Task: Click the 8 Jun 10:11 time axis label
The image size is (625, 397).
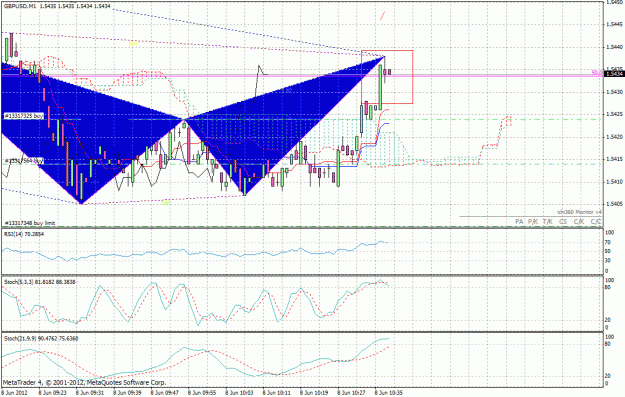Action: [277, 393]
